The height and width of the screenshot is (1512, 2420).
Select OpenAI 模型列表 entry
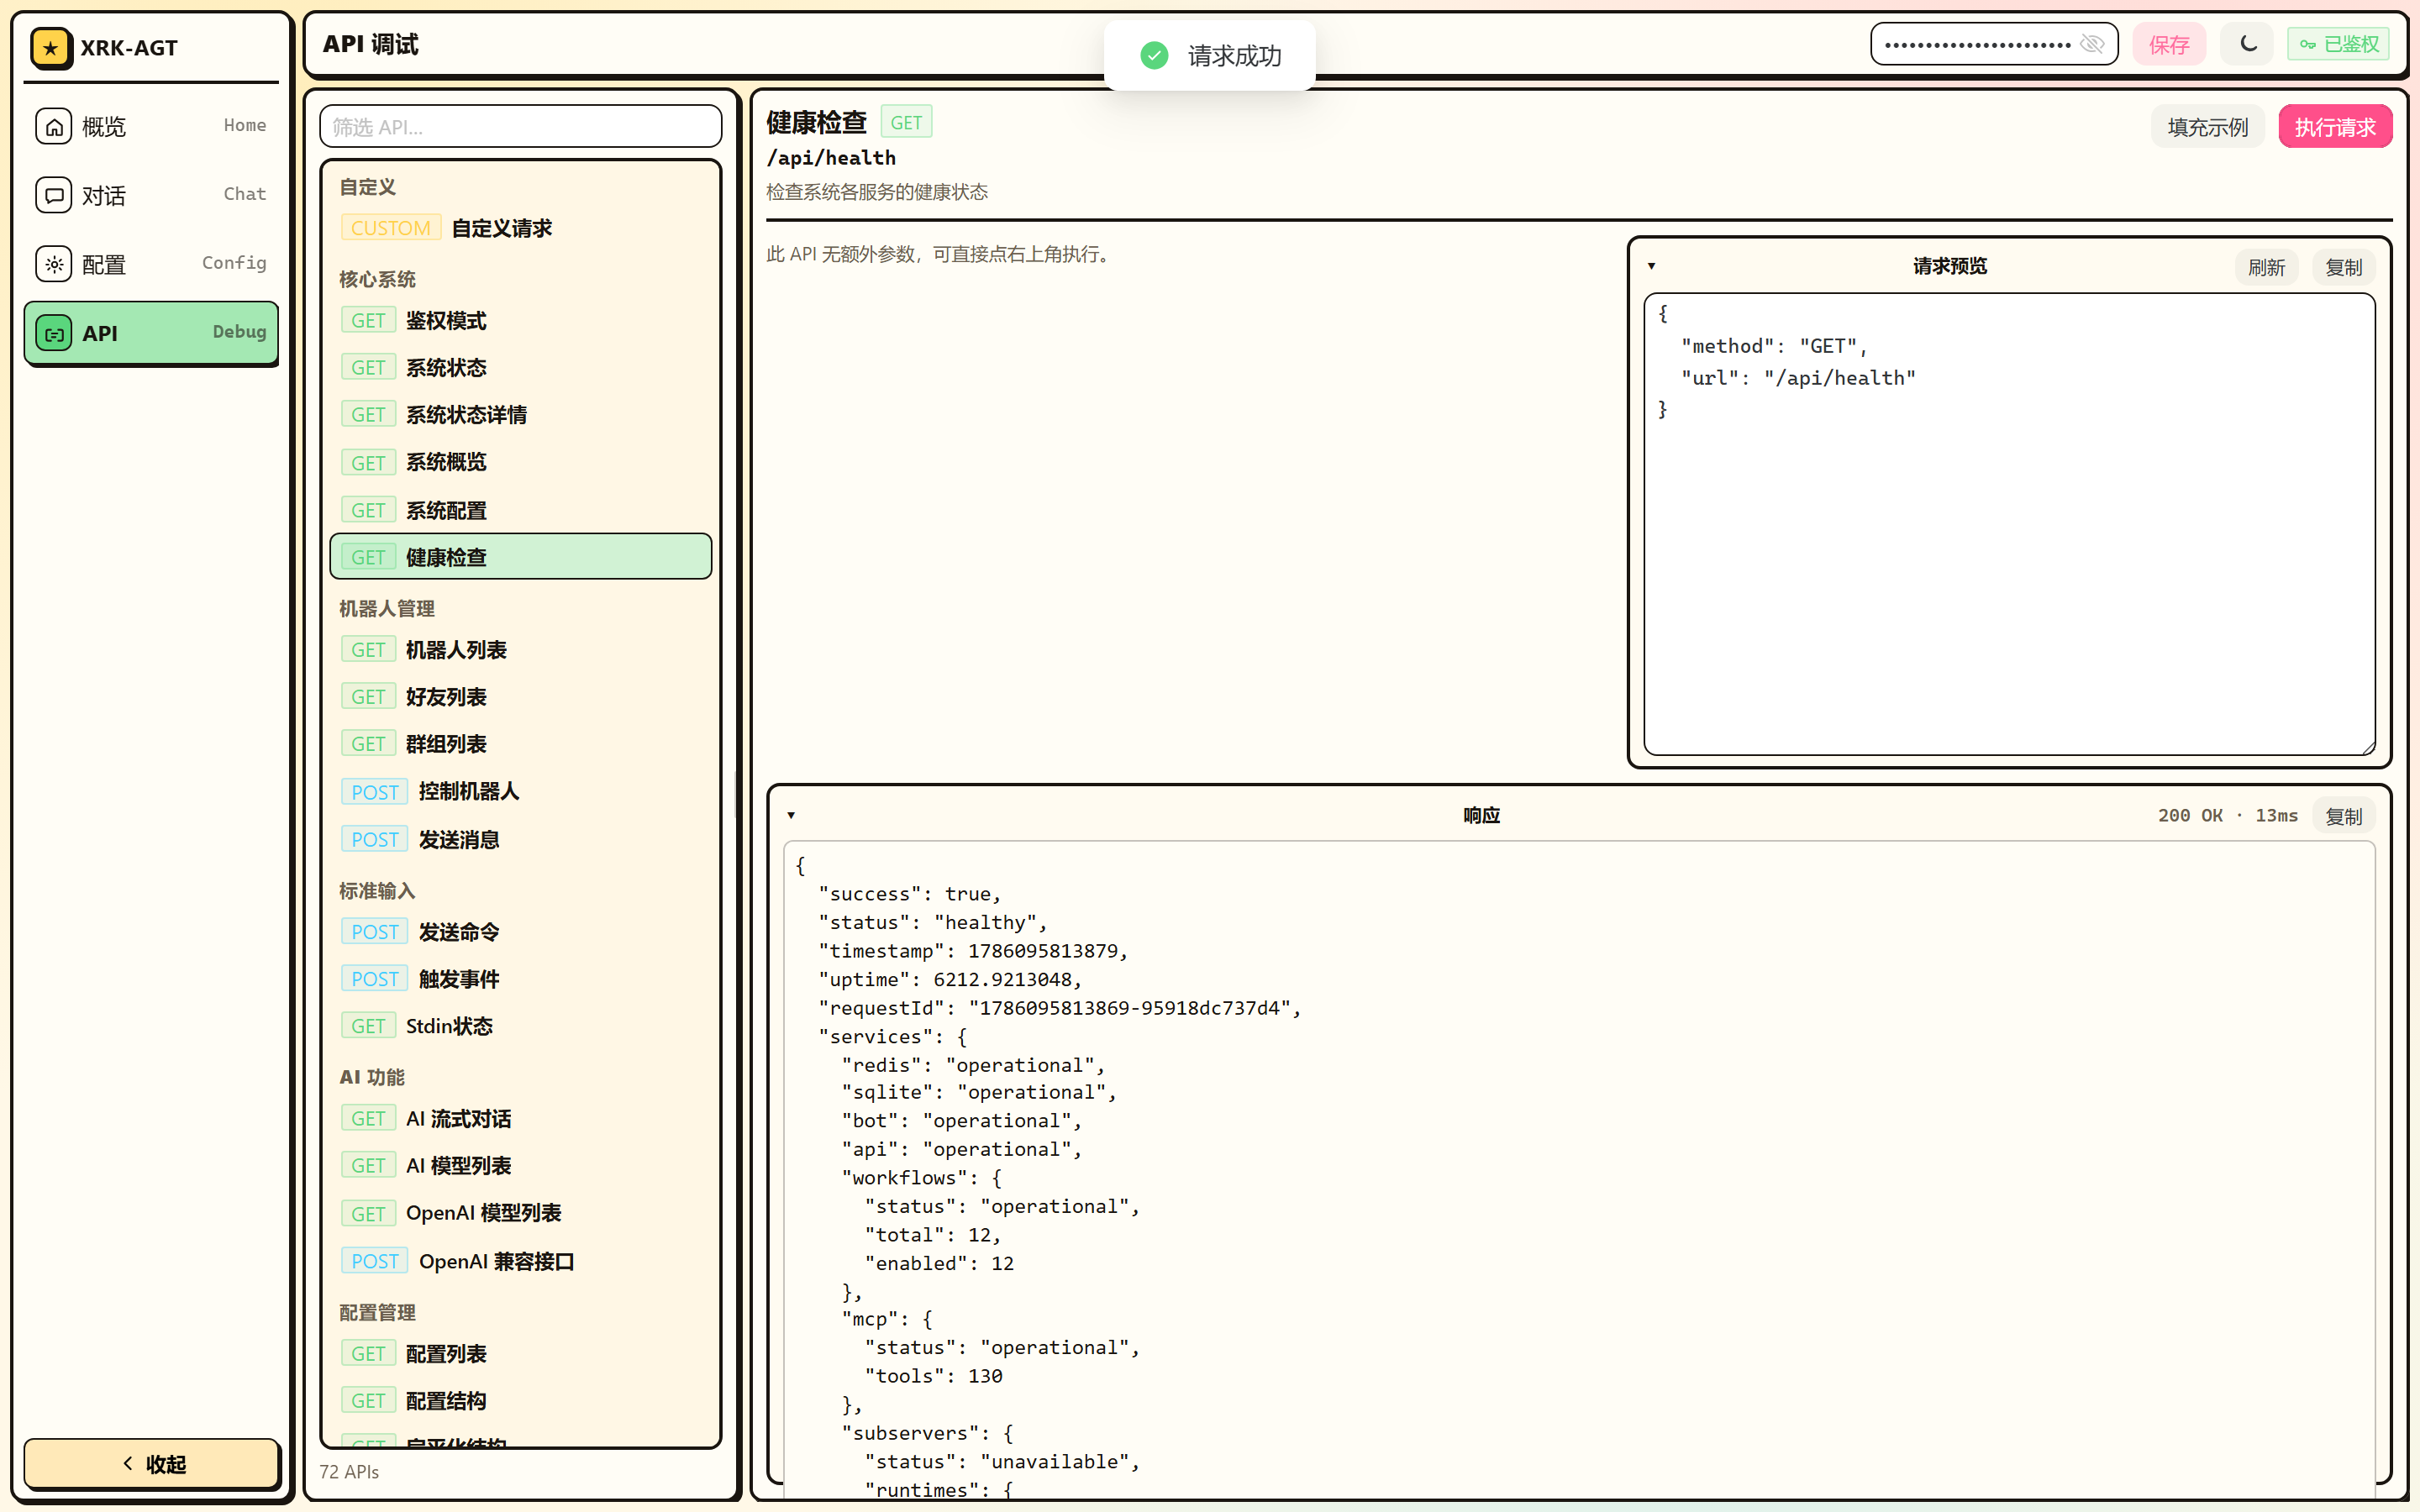[x=520, y=1213]
